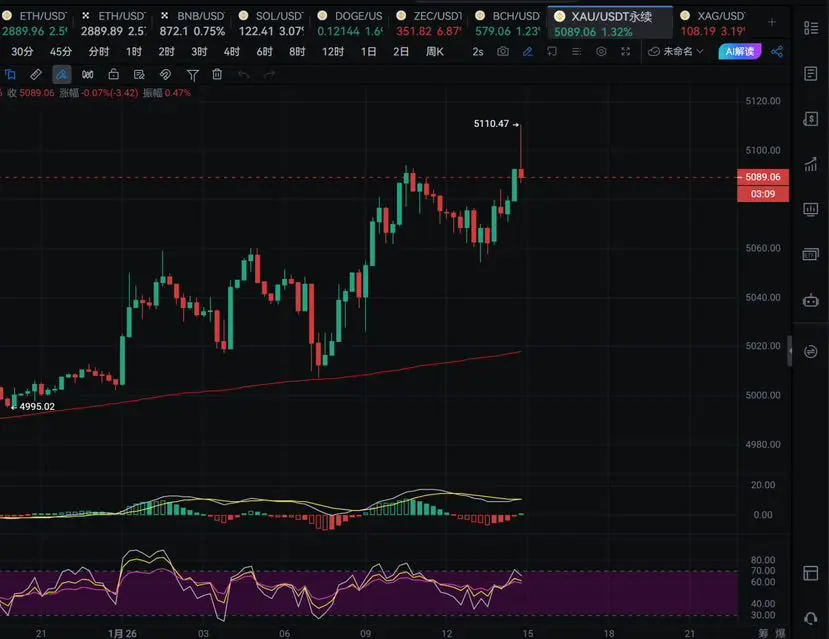Click the undo arrow icon
The width and height of the screenshot is (829, 639).
[243, 75]
